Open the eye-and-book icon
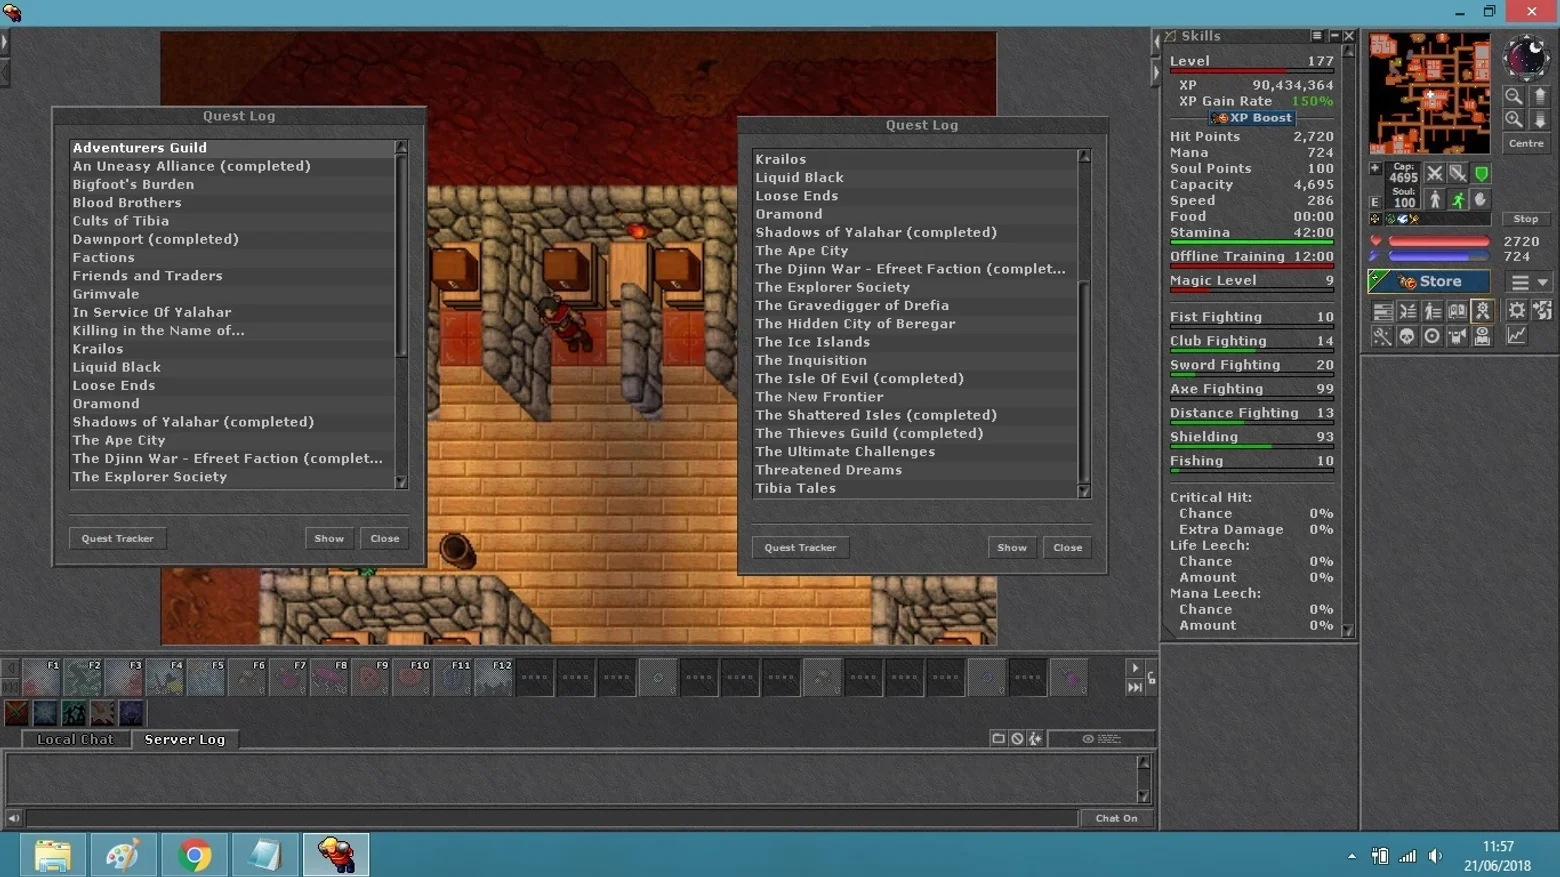The image size is (1560, 877). [x=1482, y=337]
